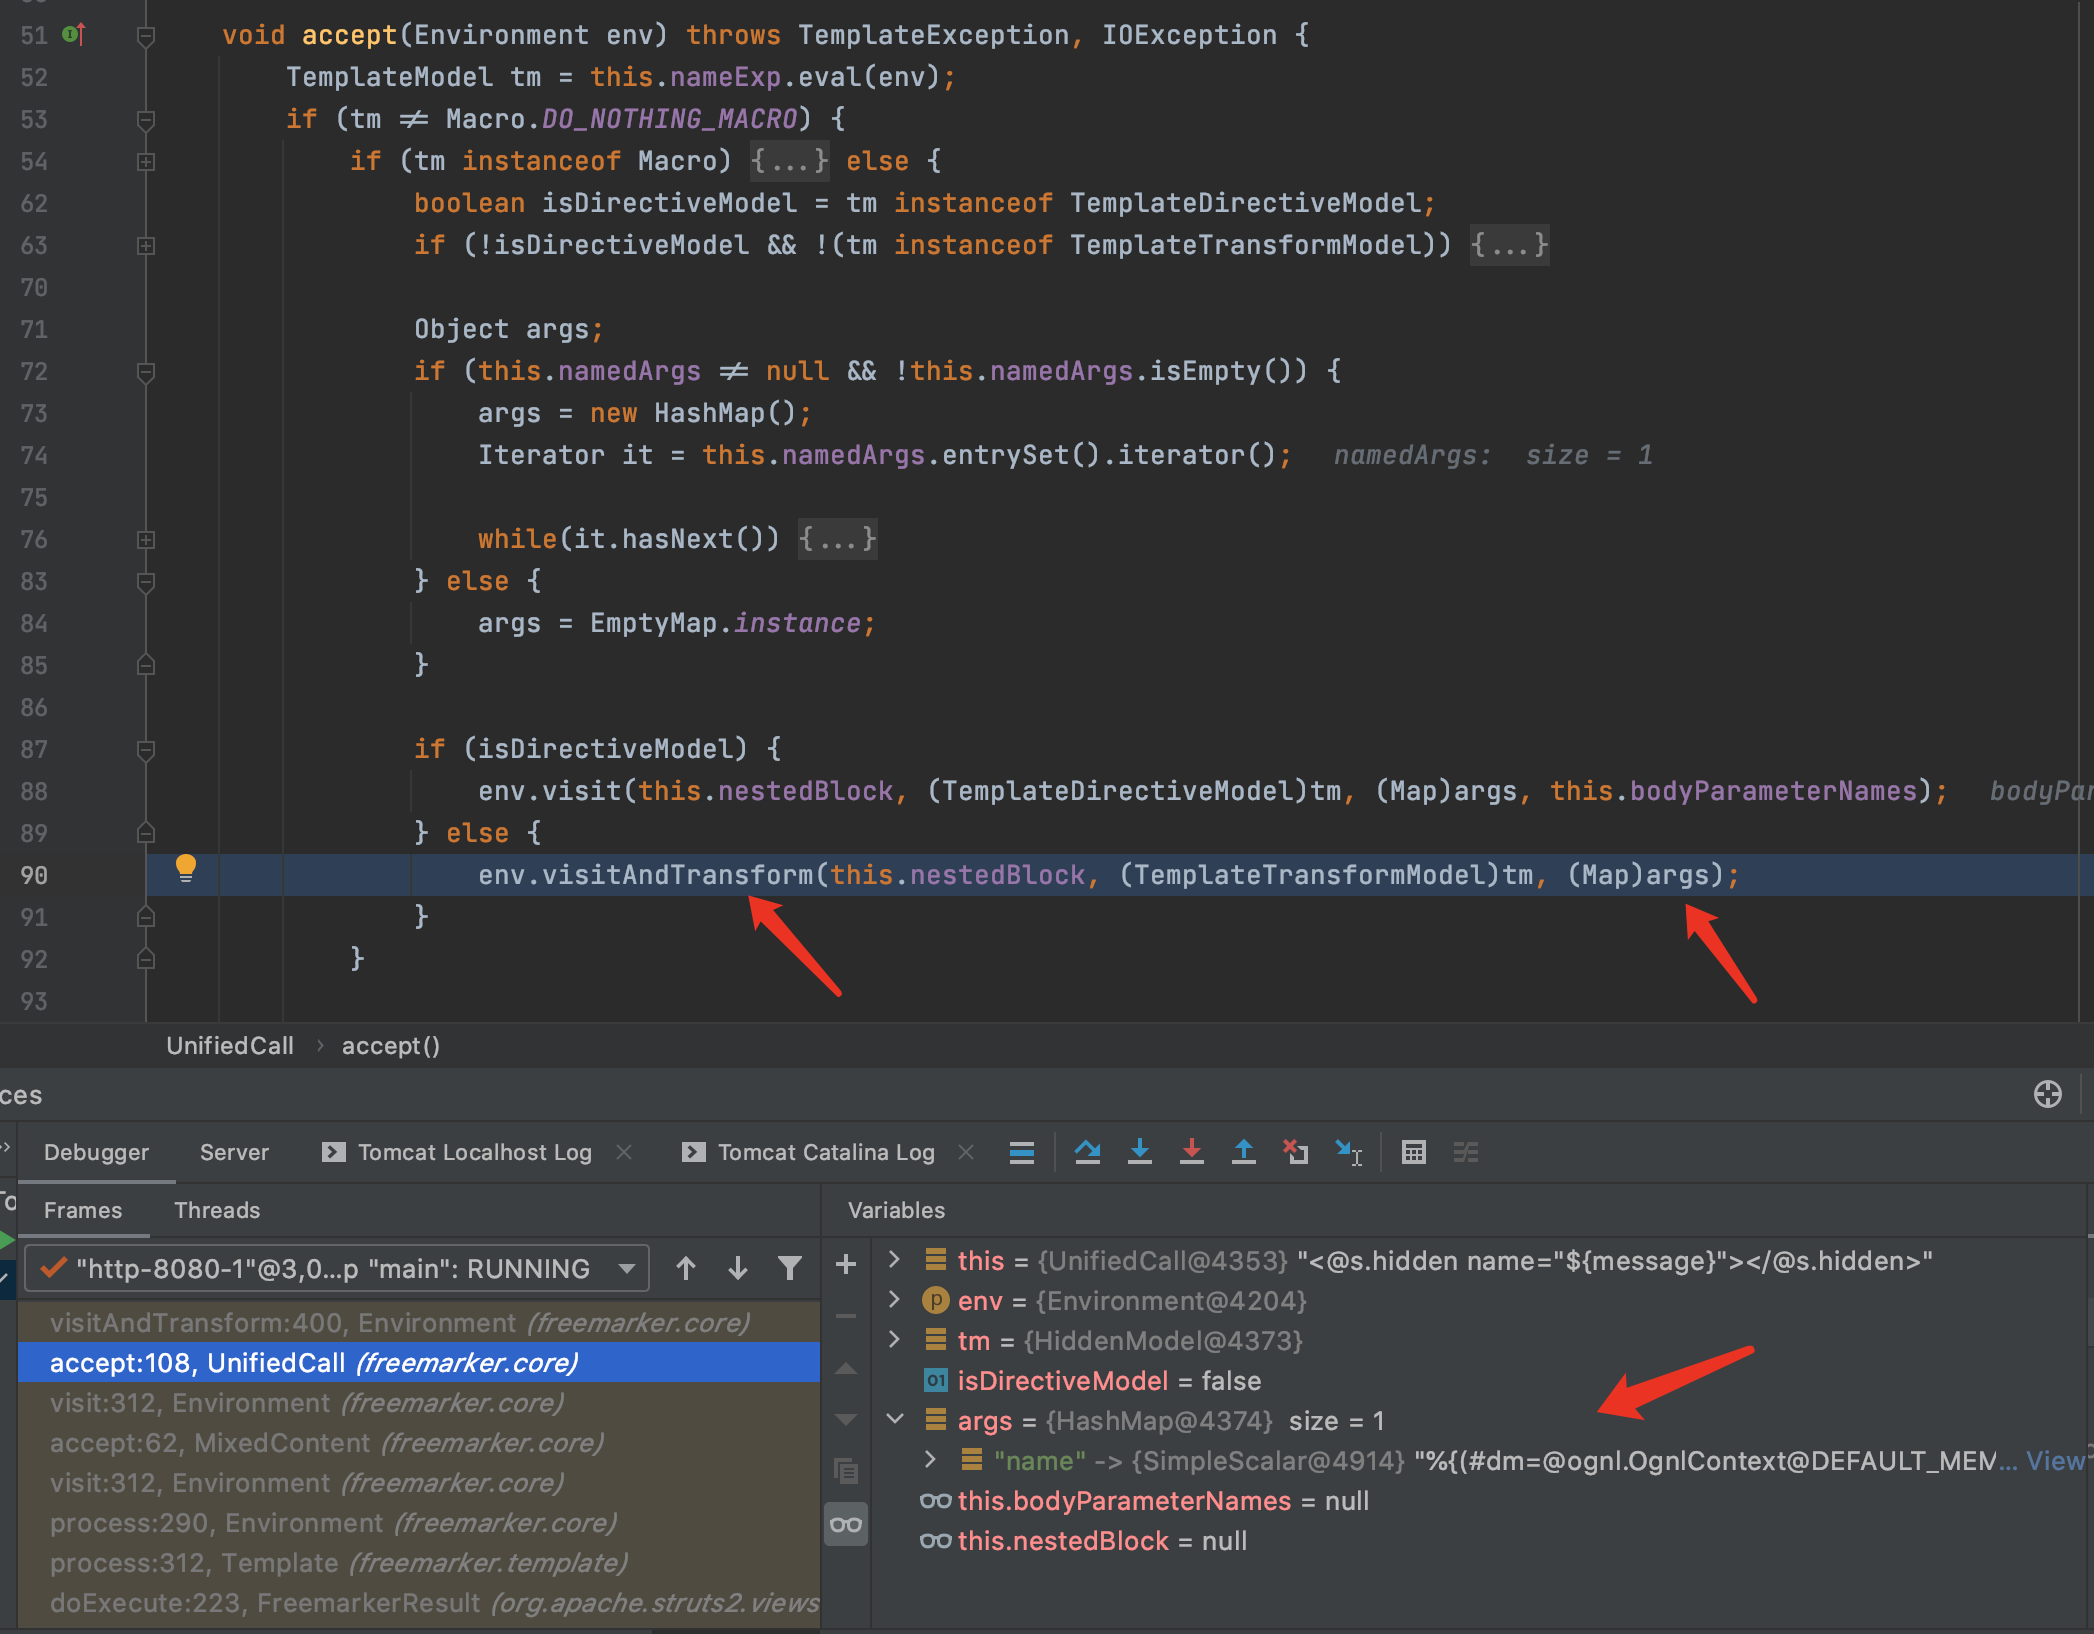
Task: Select previous frame with up arrow
Action: pyautogui.click(x=686, y=1268)
